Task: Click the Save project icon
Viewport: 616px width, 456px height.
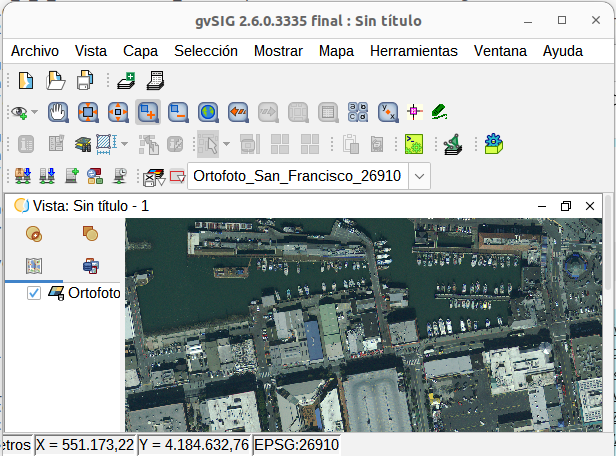Action: (x=86, y=81)
